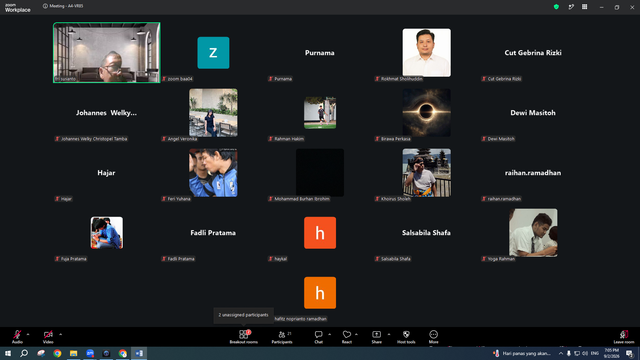The width and height of the screenshot is (640, 360).
Task: Click the large Cut Gebrina Rizki name
Action: click(x=533, y=53)
